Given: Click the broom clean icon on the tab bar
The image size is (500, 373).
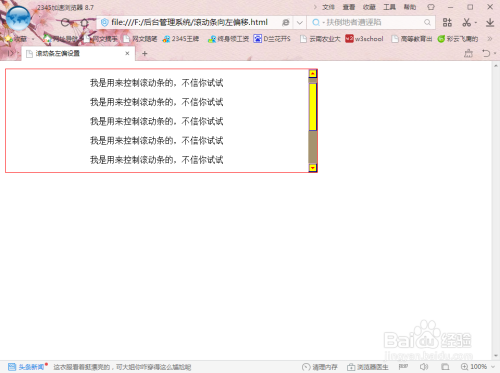Looking at the screenshot, I should [468, 53].
